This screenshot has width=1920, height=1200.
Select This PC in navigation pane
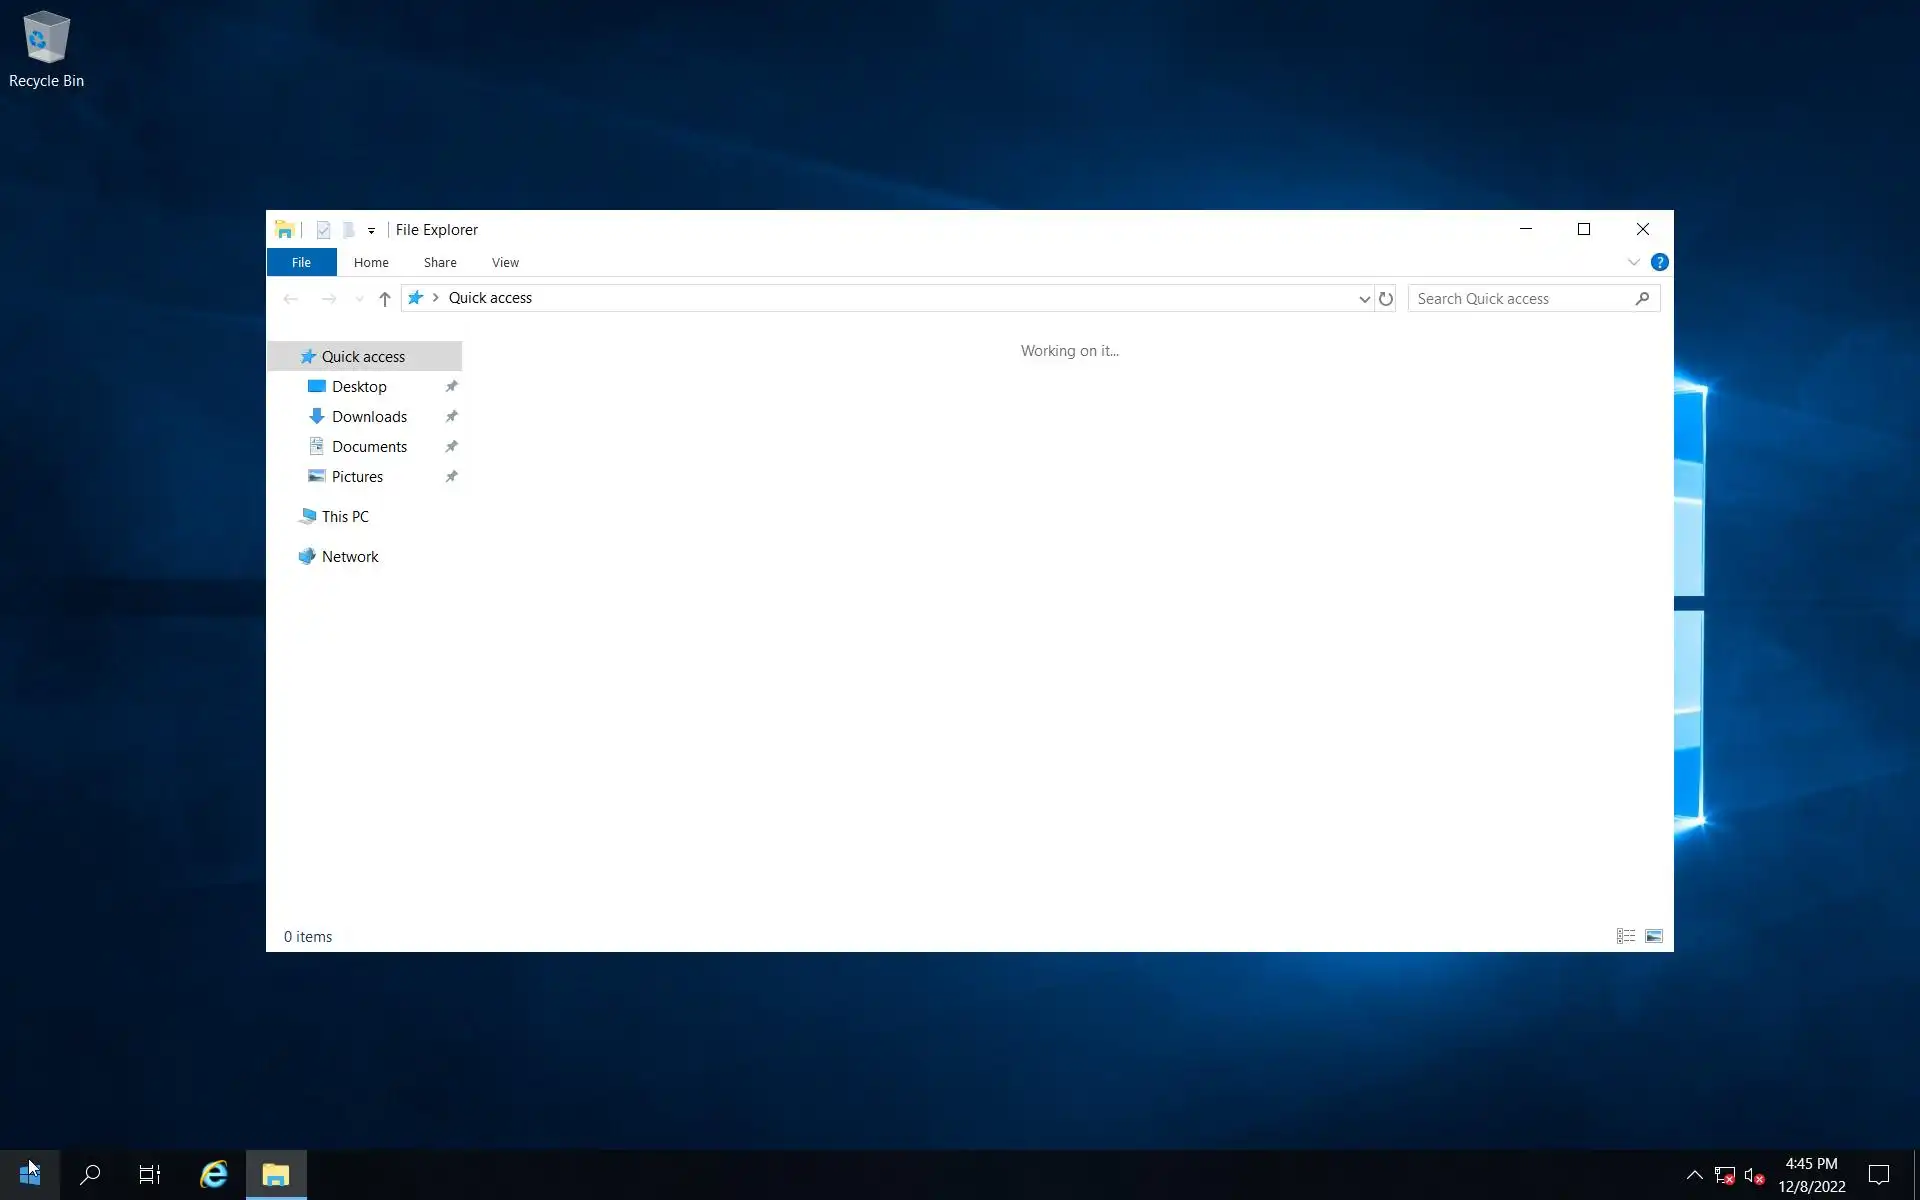(x=345, y=516)
